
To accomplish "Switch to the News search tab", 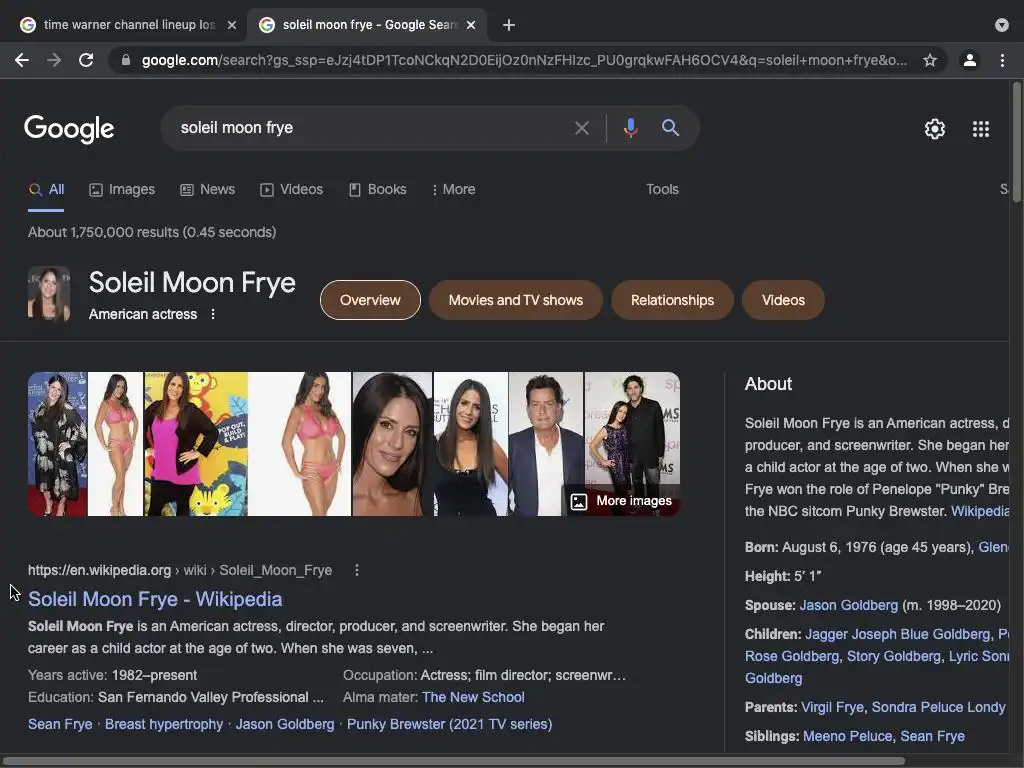I will pyautogui.click(x=208, y=189).
